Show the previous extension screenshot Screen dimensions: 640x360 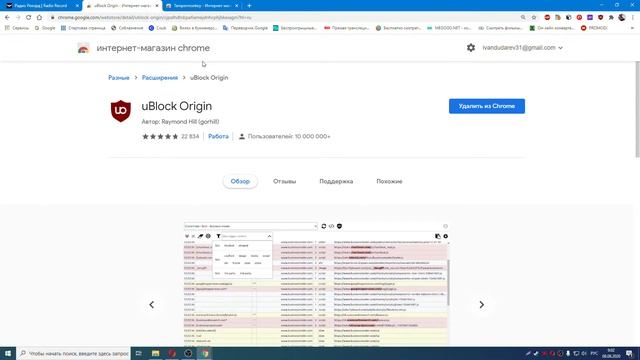151,304
